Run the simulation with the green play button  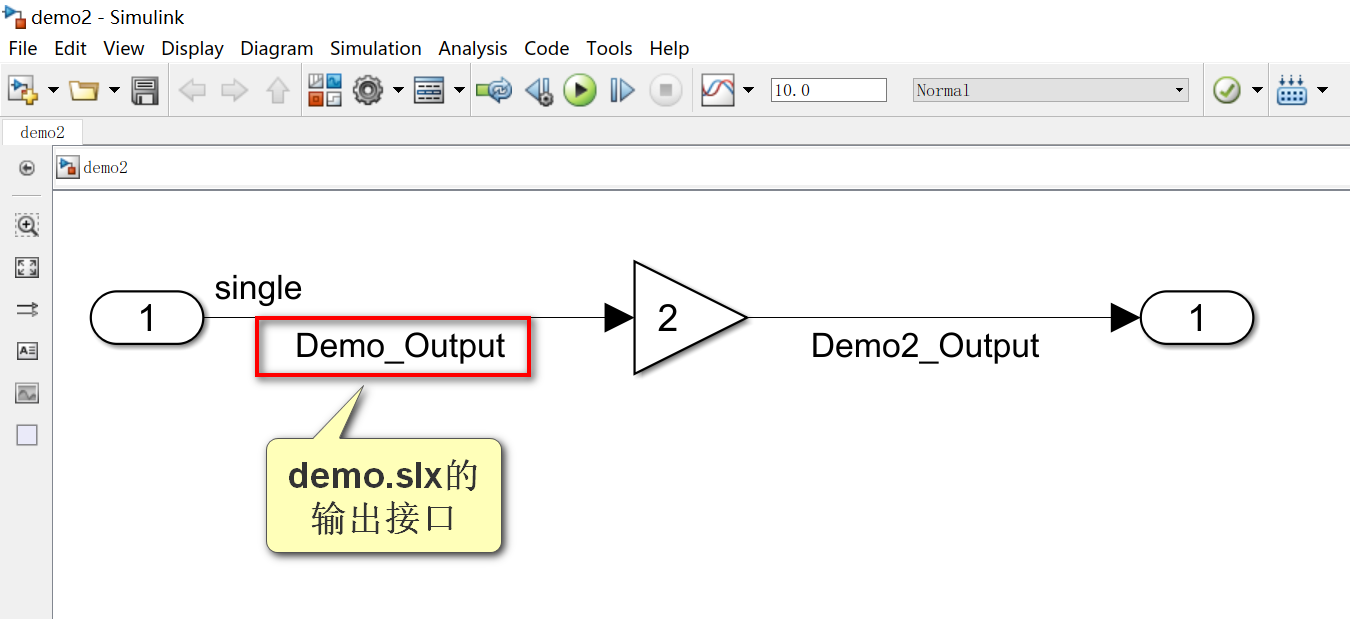580,90
